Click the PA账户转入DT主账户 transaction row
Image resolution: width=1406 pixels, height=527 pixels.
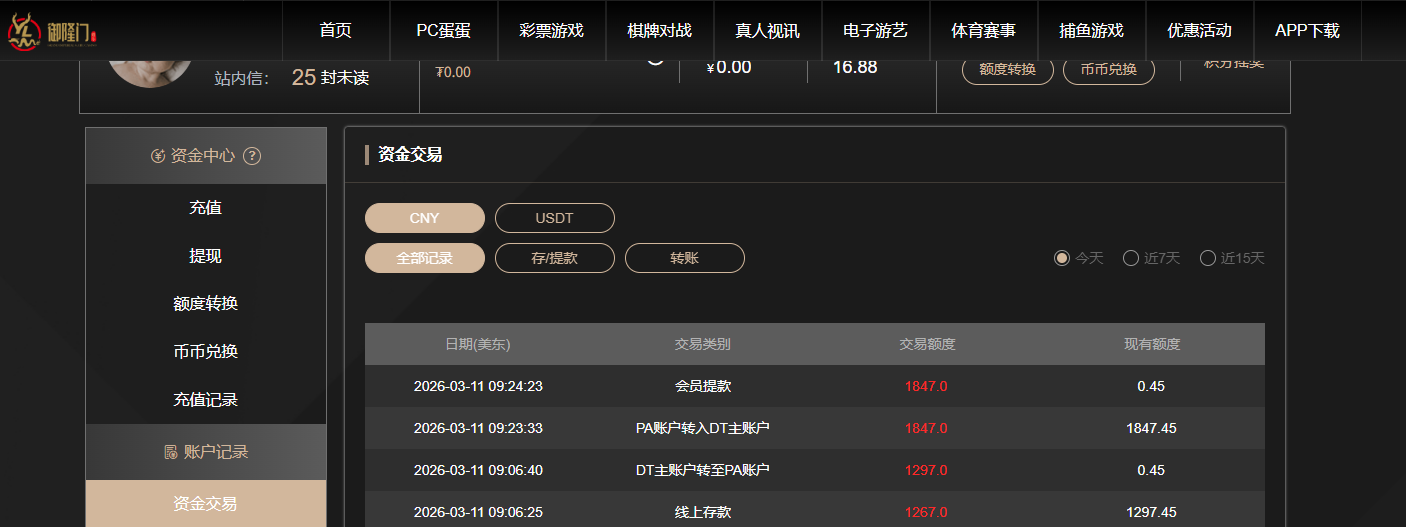click(x=815, y=428)
